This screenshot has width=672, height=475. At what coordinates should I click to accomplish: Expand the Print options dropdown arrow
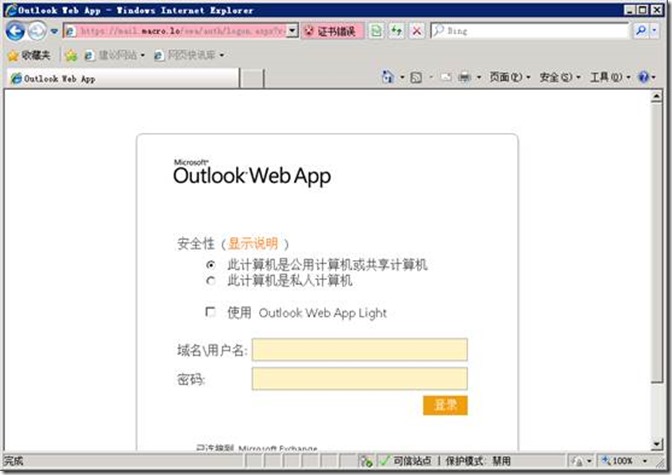(x=479, y=78)
